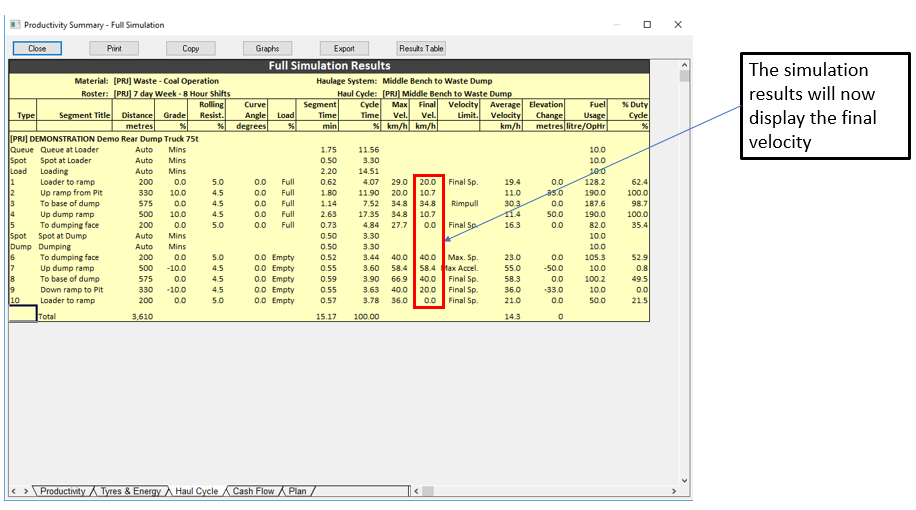The width and height of the screenshot is (916, 510).
Task: Click the horizontal scrollbar left arrow
Action: (417, 491)
